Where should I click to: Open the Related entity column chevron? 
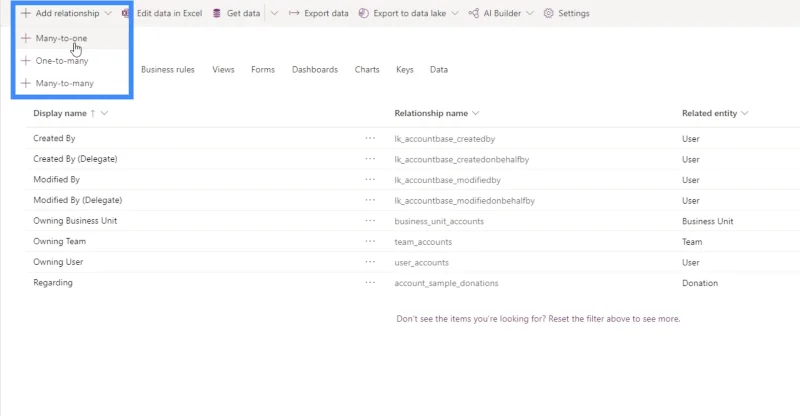744,113
